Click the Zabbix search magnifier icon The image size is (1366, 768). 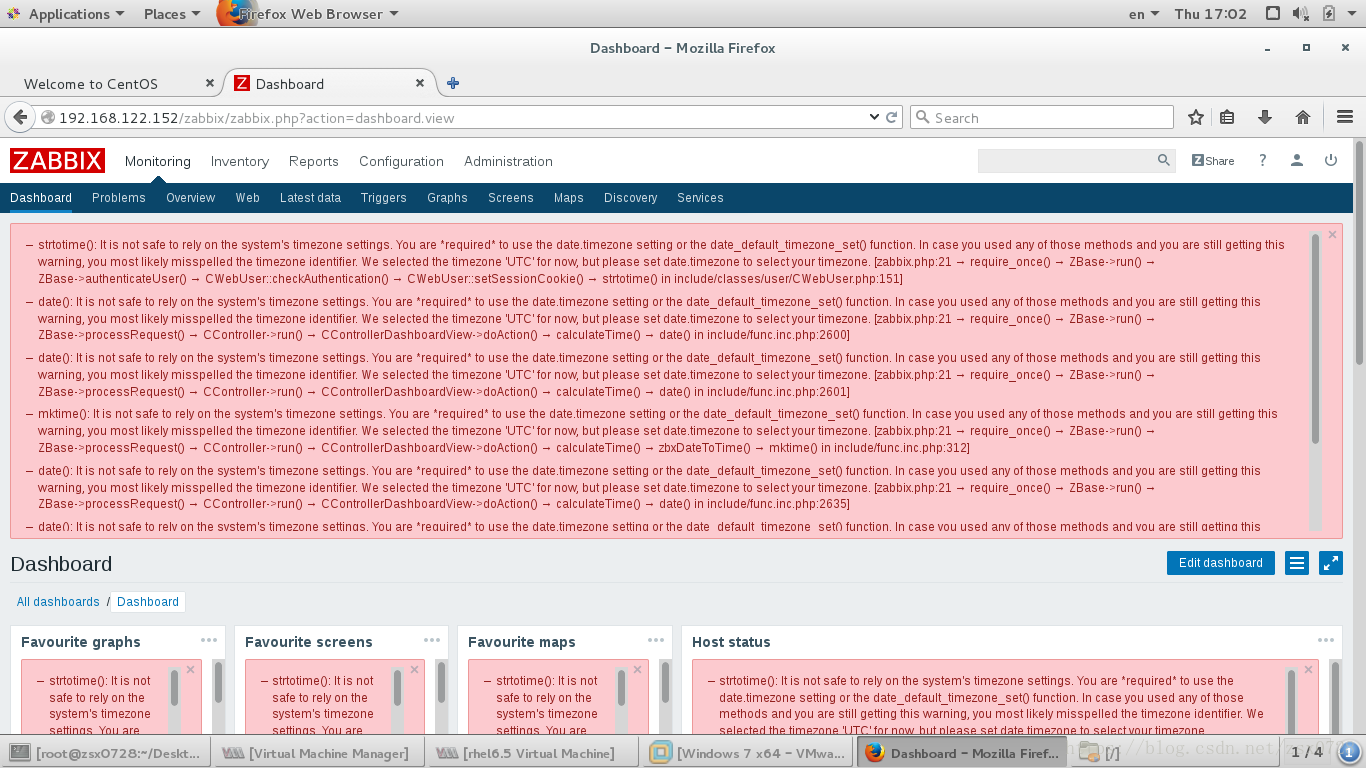tap(1164, 160)
